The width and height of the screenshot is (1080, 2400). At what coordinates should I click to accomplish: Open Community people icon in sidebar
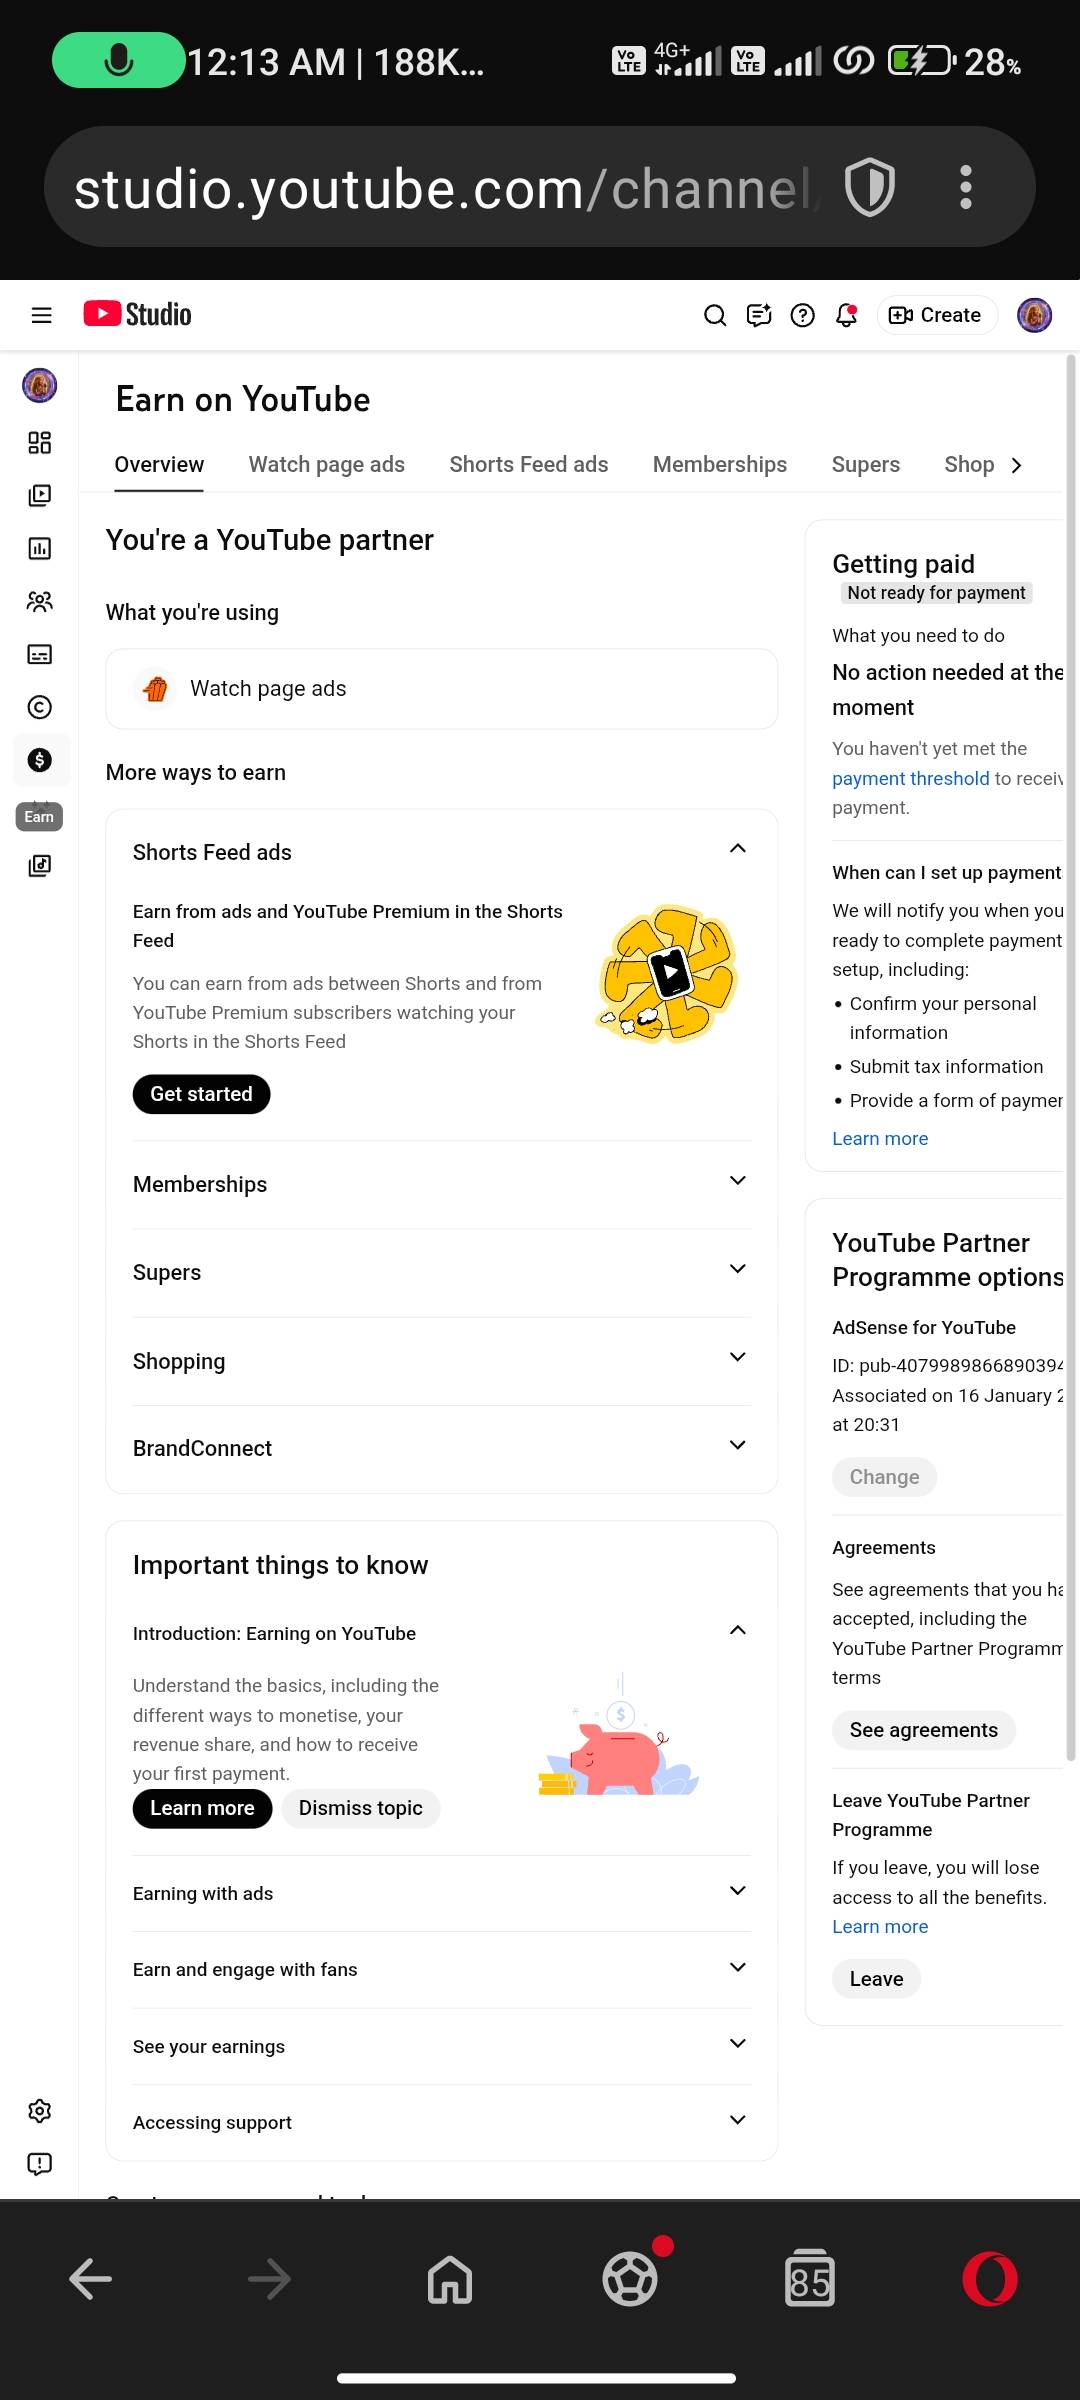40,601
